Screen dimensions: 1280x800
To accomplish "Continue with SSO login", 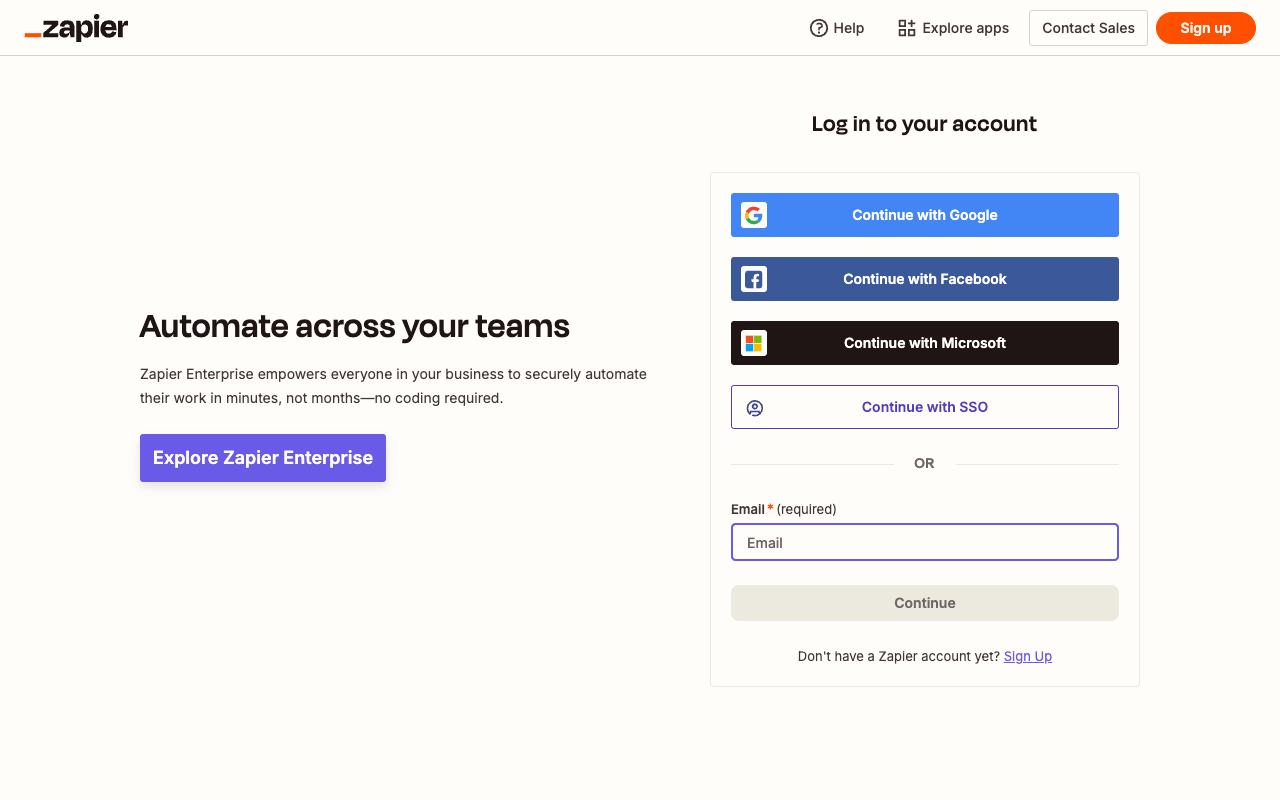I will [x=925, y=407].
